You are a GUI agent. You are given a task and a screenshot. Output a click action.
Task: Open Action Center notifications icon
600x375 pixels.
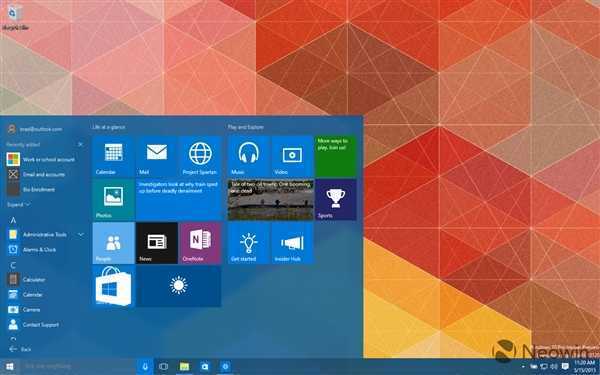[565, 367]
